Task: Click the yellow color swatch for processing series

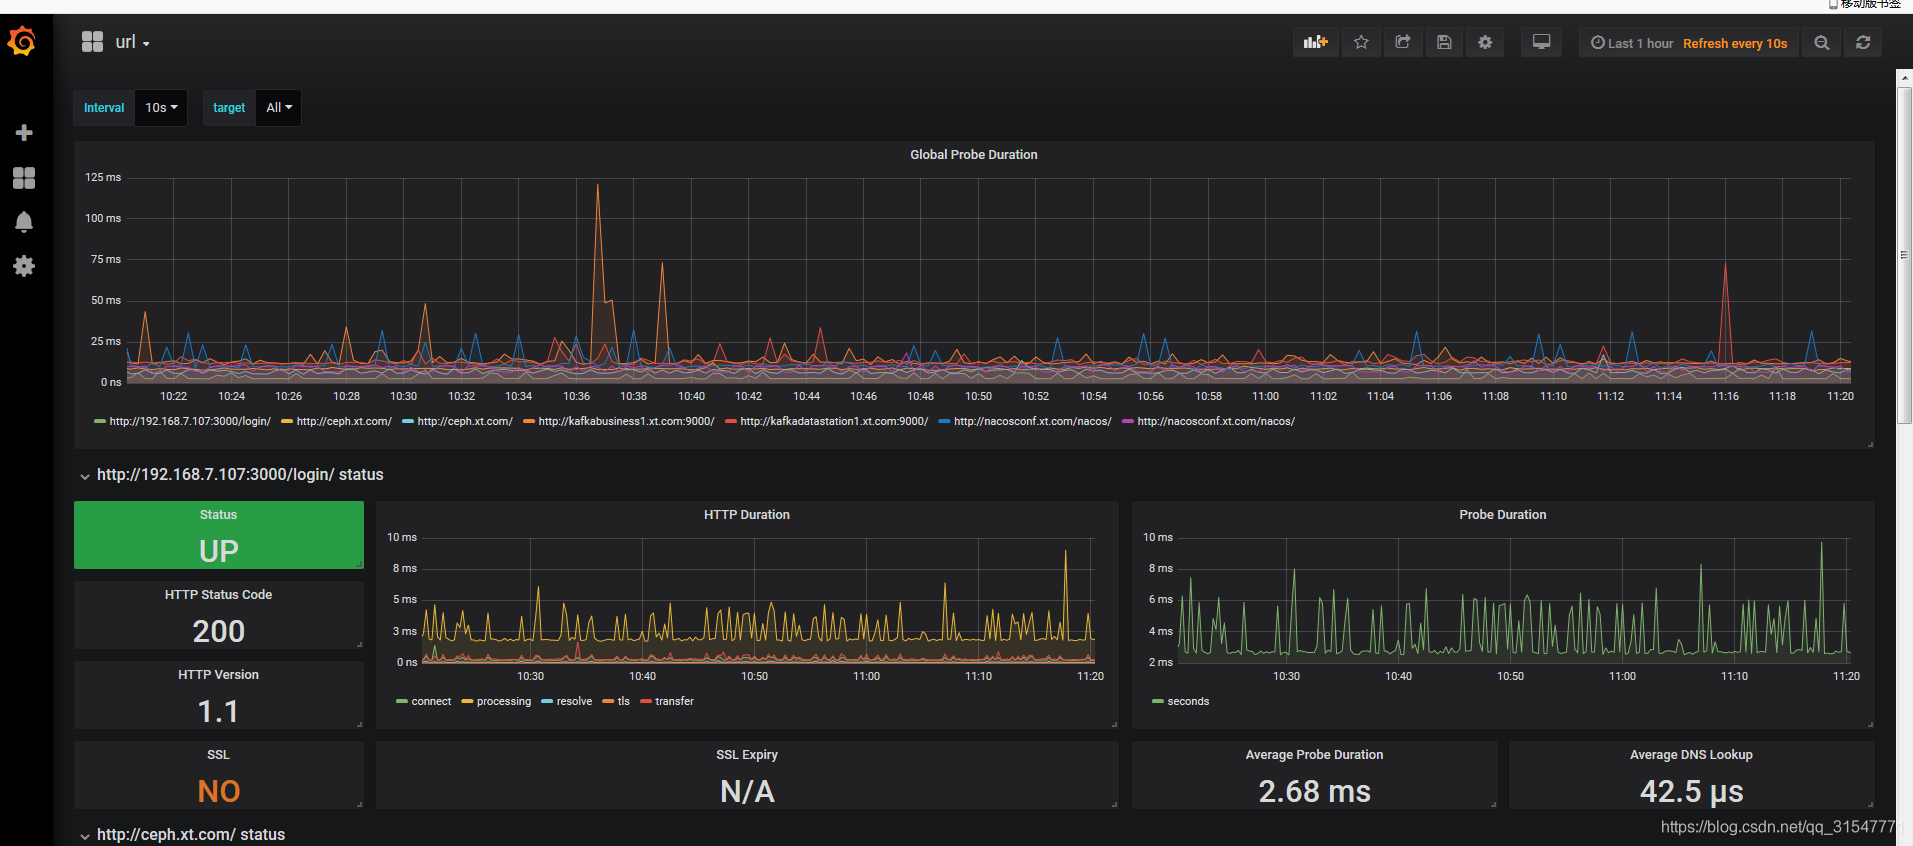Action: 467,702
